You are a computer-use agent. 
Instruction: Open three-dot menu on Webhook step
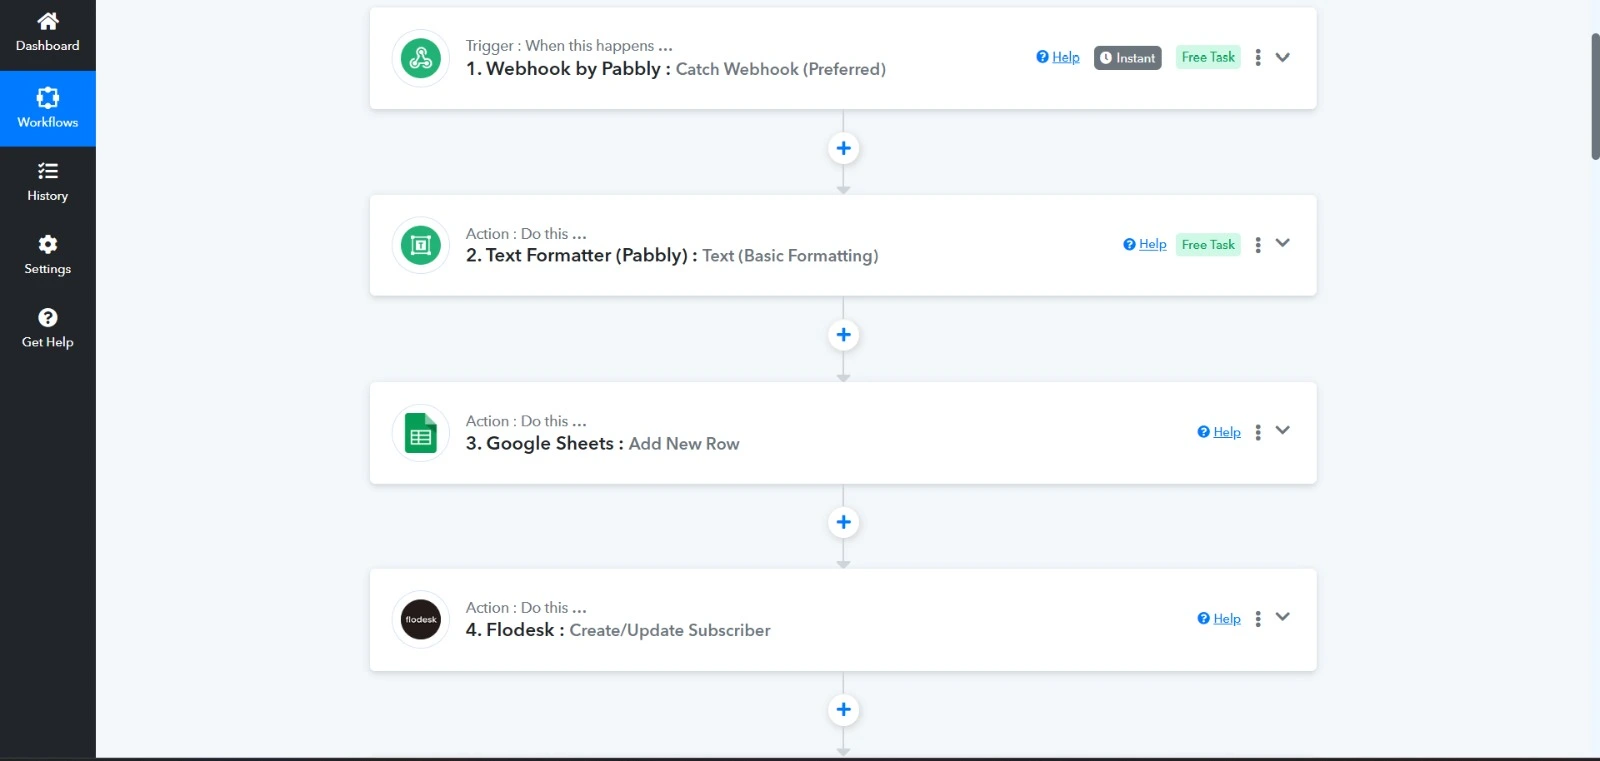pyautogui.click(x=1258, y=58)
